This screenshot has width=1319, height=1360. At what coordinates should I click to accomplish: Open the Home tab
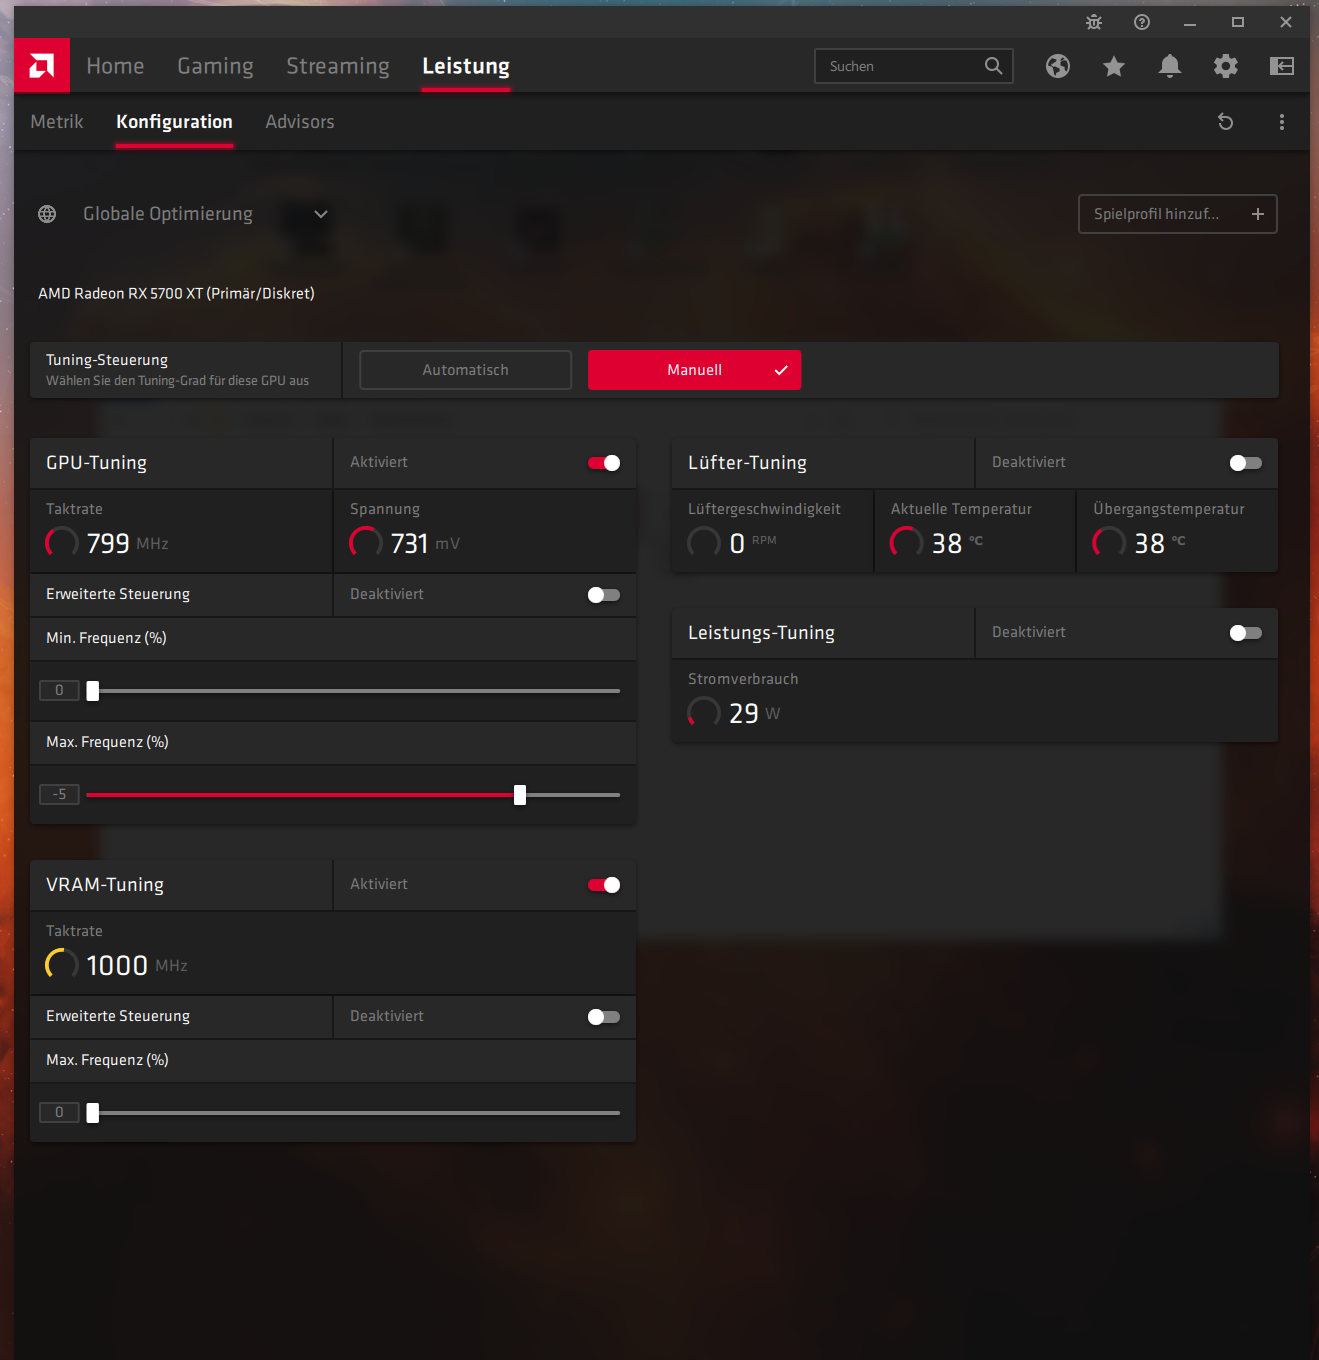(x=115, y=66)
